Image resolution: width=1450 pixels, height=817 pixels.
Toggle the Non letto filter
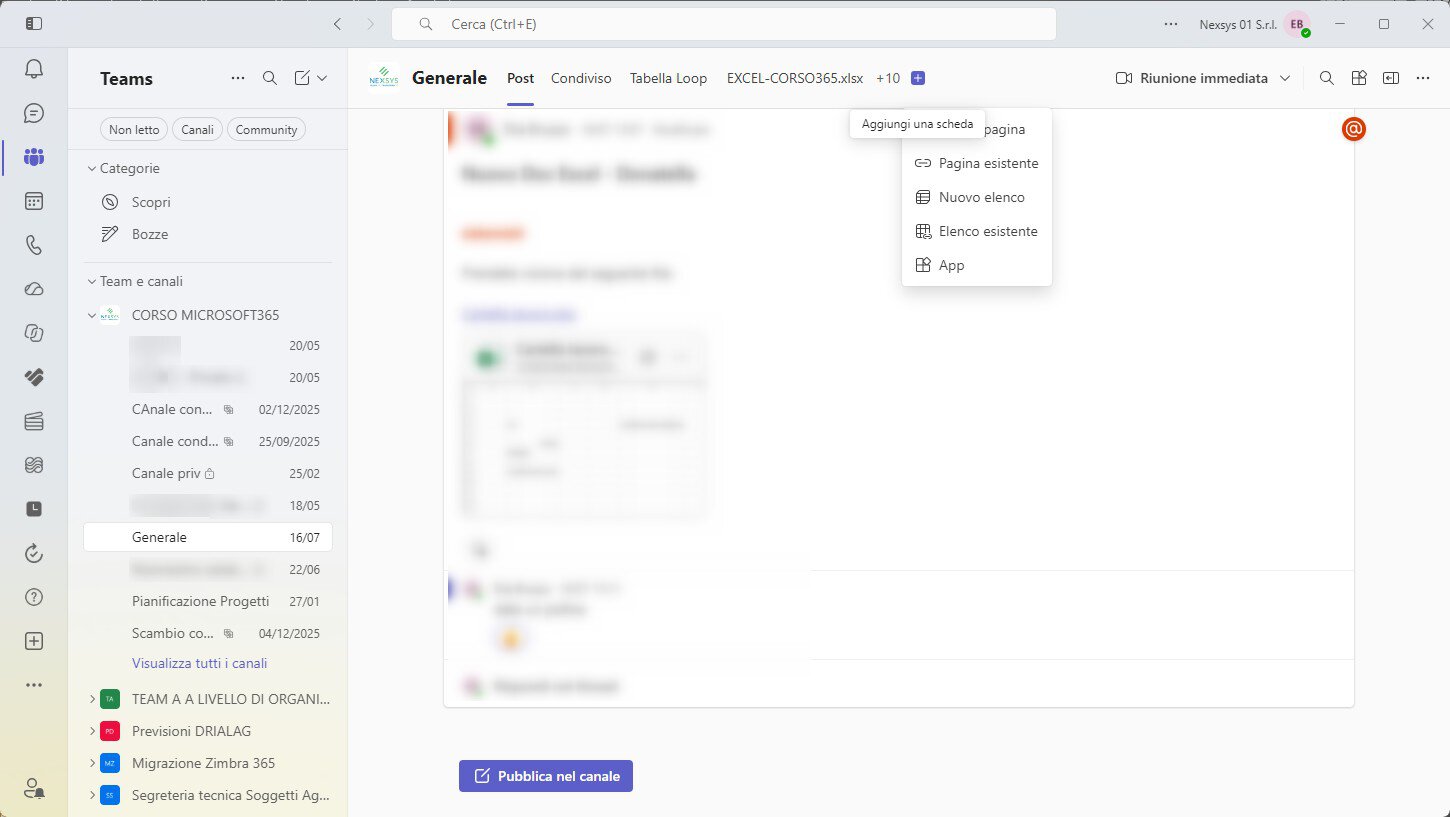coord(134,129)
